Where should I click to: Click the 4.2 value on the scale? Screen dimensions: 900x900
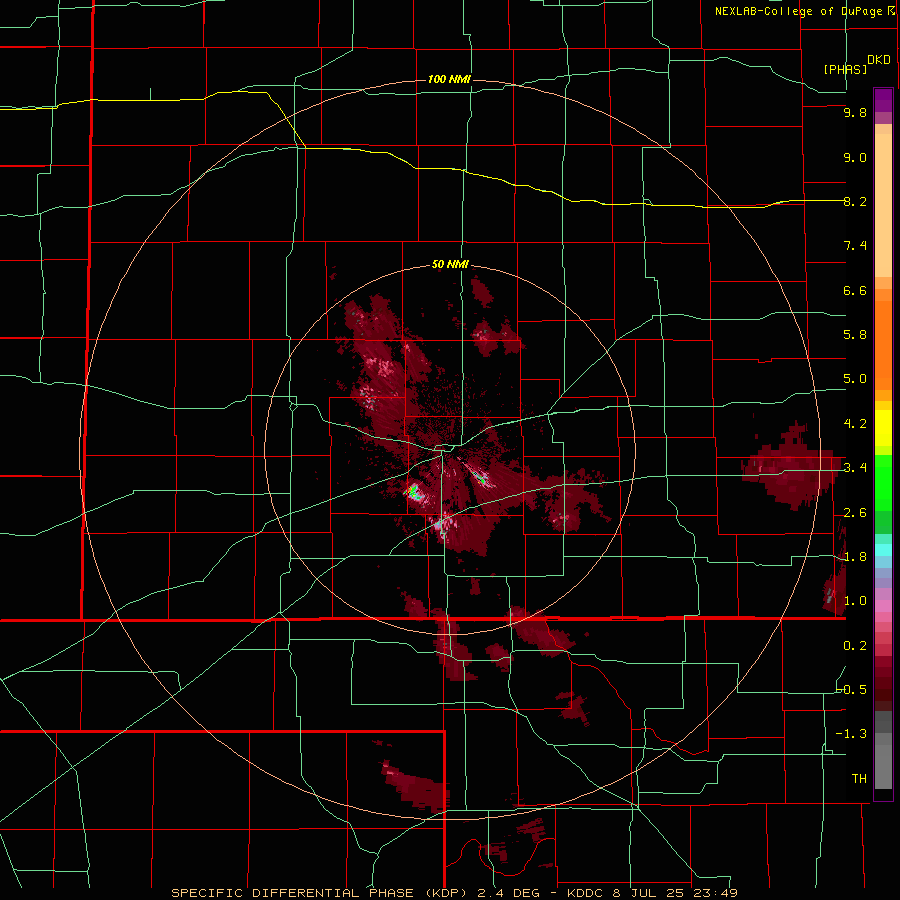click(855, 424)
